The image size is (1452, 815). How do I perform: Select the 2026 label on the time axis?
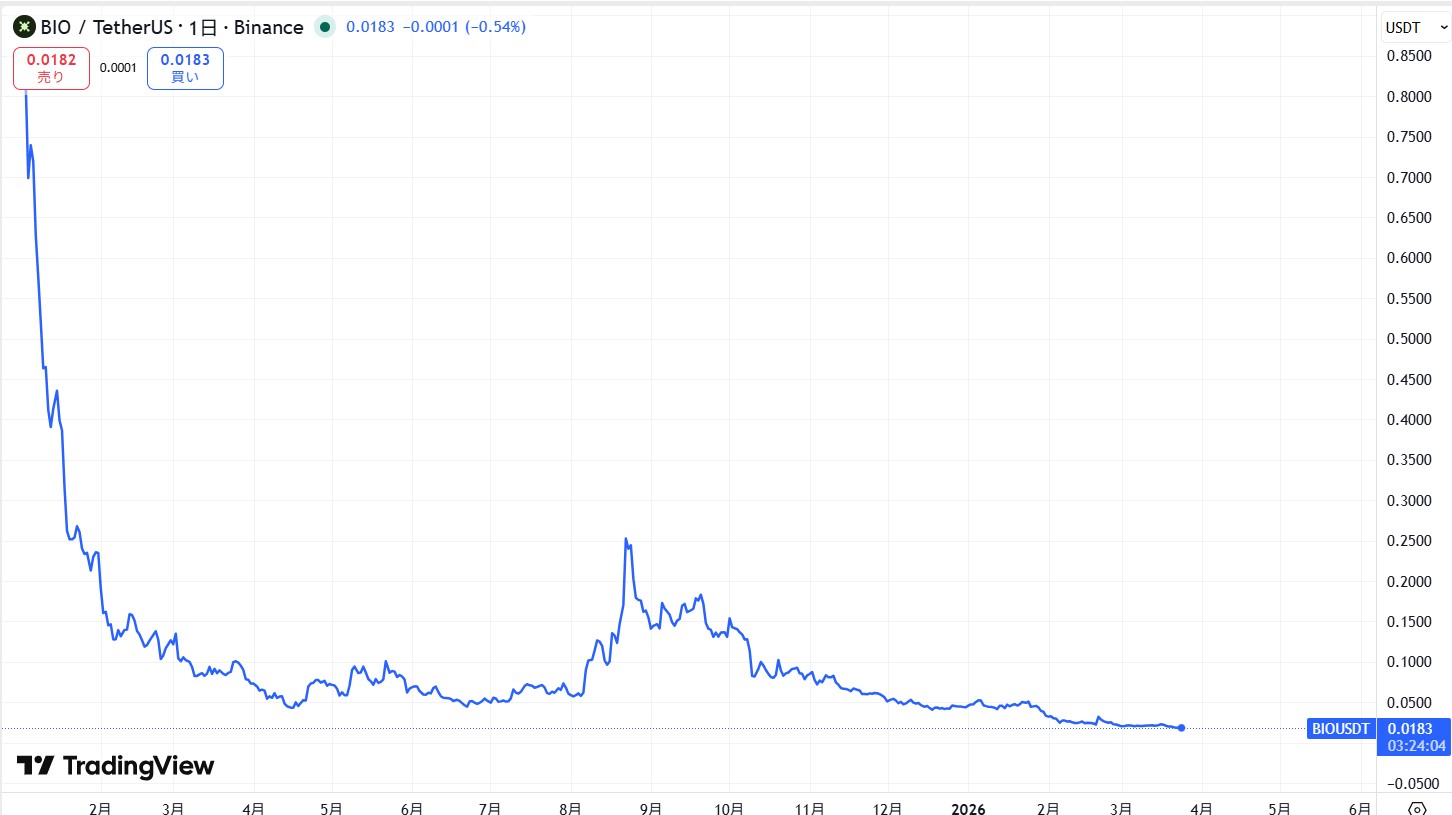coord(967,808)
